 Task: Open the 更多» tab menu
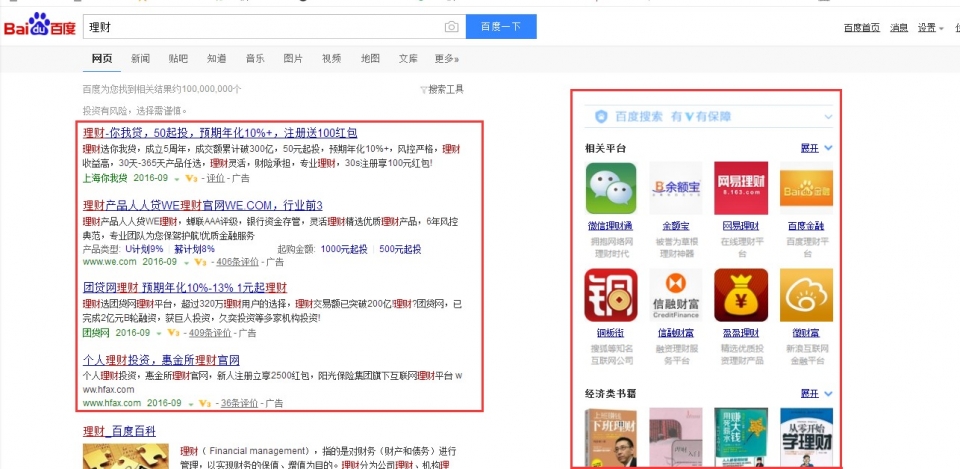pyautogui.click(x=446, y=59)
